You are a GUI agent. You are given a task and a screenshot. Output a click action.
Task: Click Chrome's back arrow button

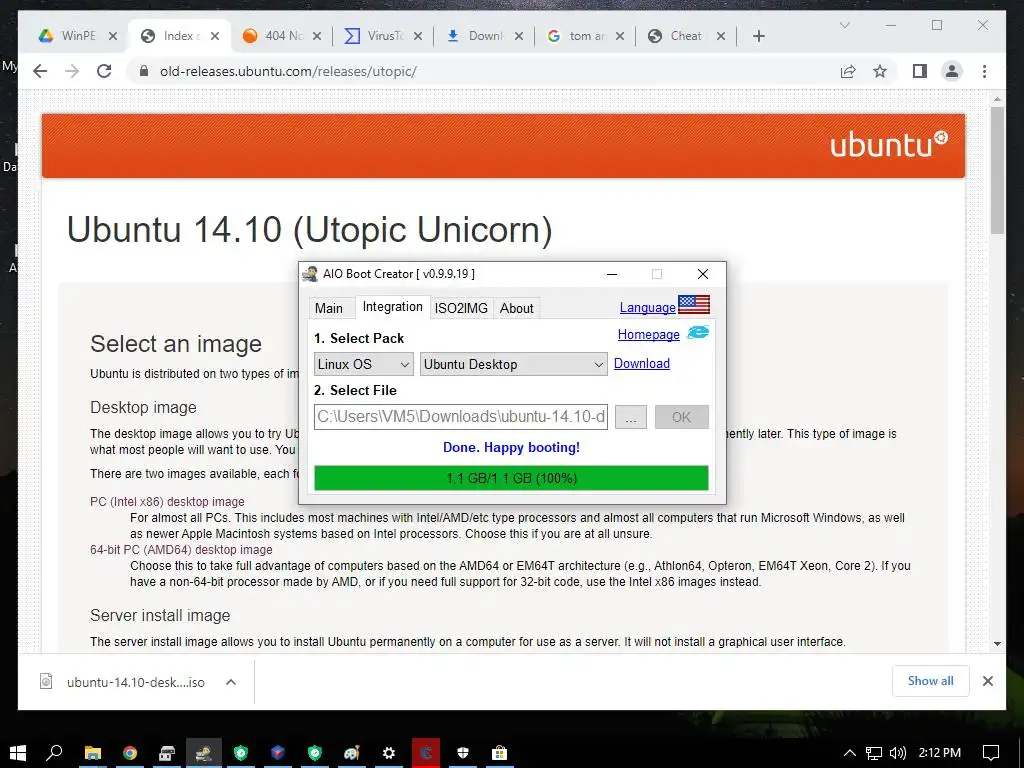[x=40, y=71]
